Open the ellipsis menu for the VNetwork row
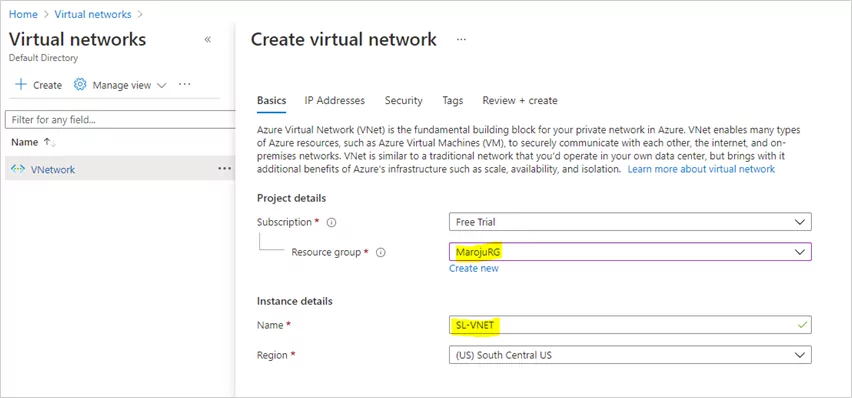The height and width of the screenshot is (398, 852). tap(224, 169)
